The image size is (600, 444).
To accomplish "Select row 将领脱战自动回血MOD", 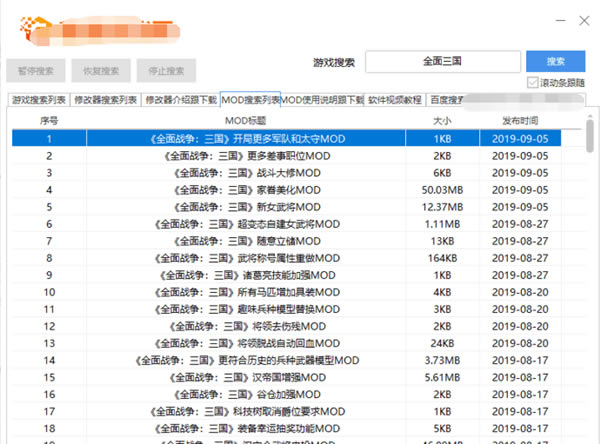I will point(286,343).
